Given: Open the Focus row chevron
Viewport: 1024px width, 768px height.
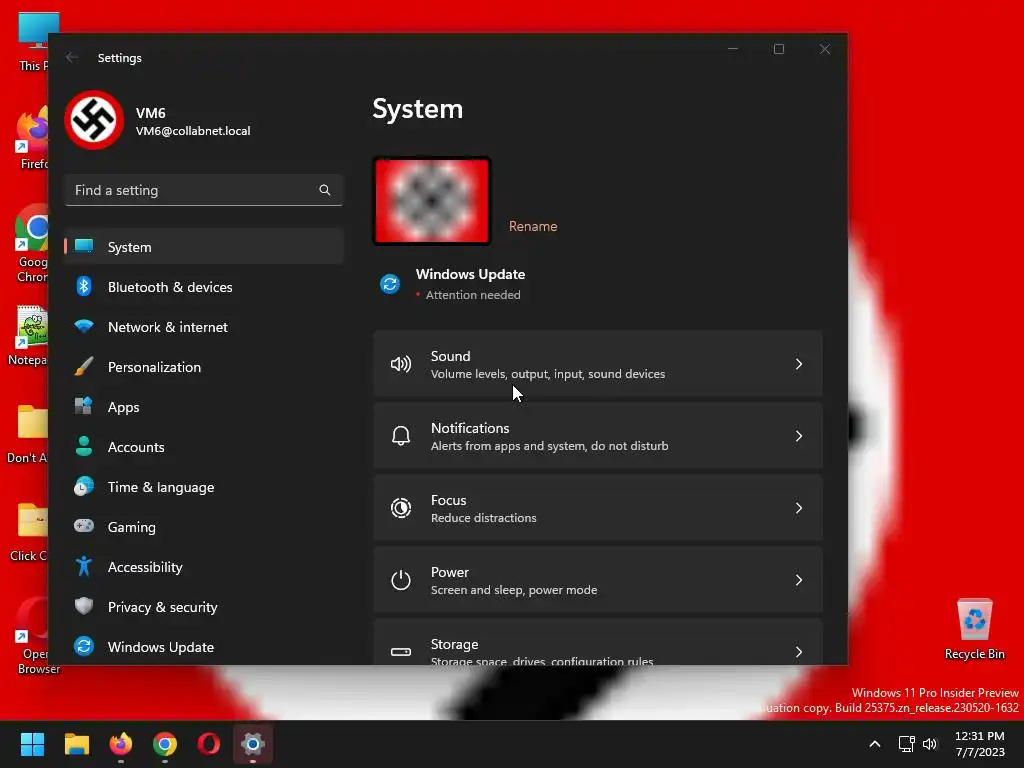Looking at the screenshot, I should 799,508.
